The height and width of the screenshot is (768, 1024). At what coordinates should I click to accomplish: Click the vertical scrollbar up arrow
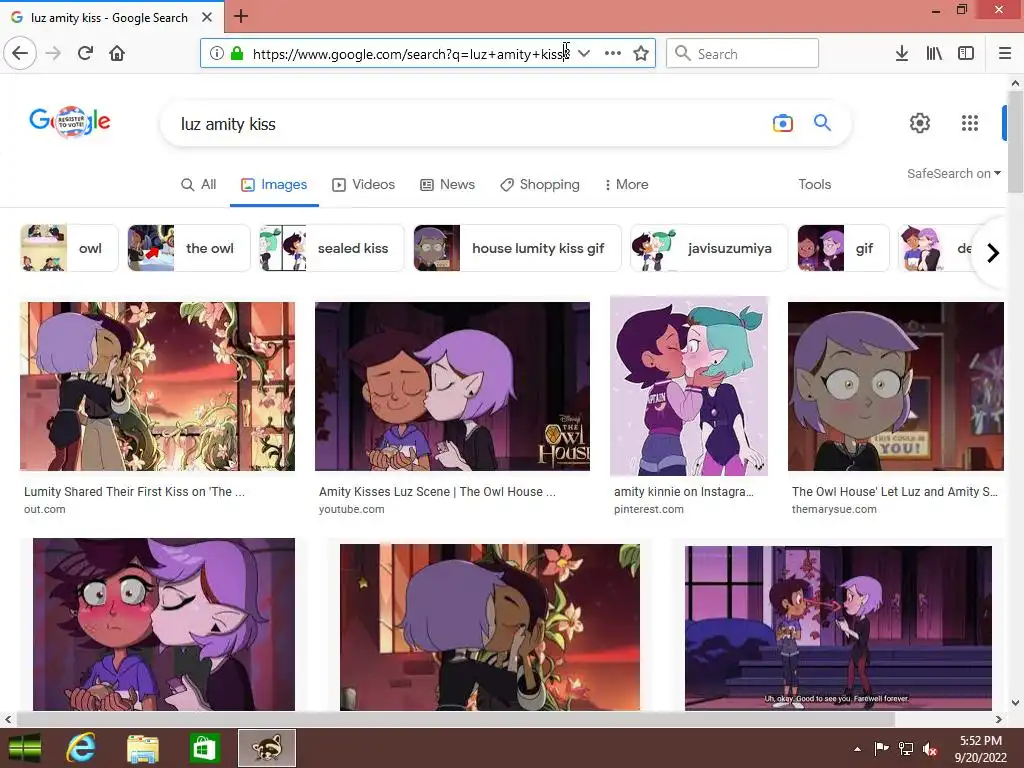click(x=1016, y=83)
